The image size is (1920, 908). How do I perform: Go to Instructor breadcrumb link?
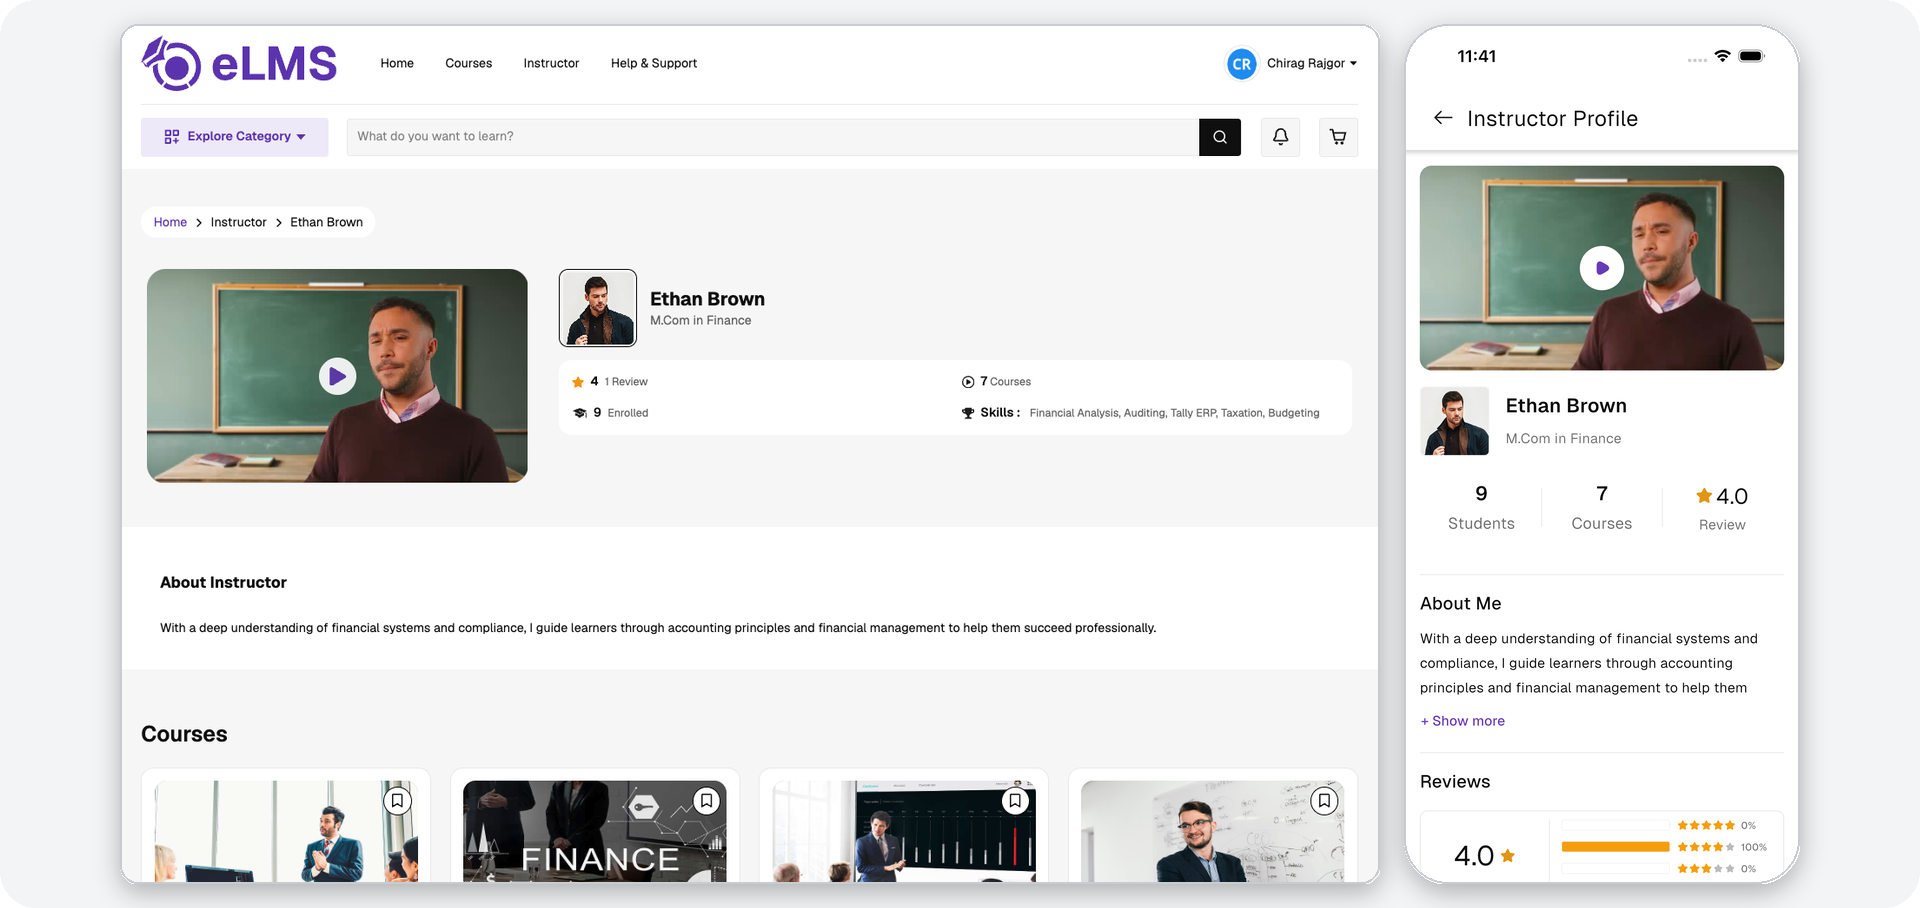[x=238, y=222]
